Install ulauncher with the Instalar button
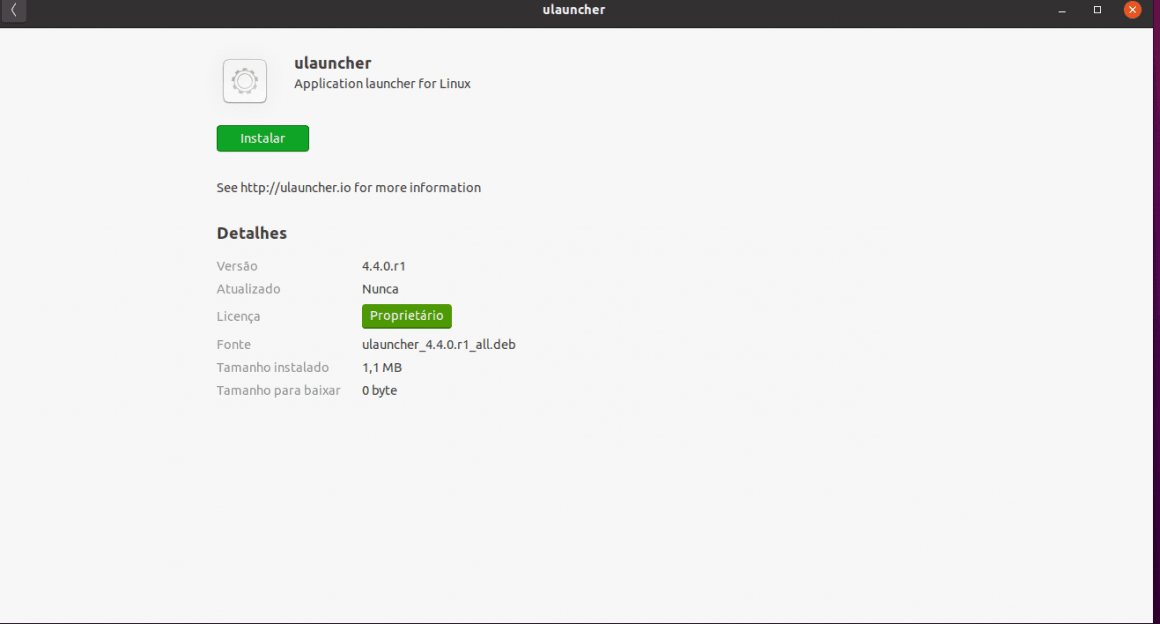 [263, 138]
